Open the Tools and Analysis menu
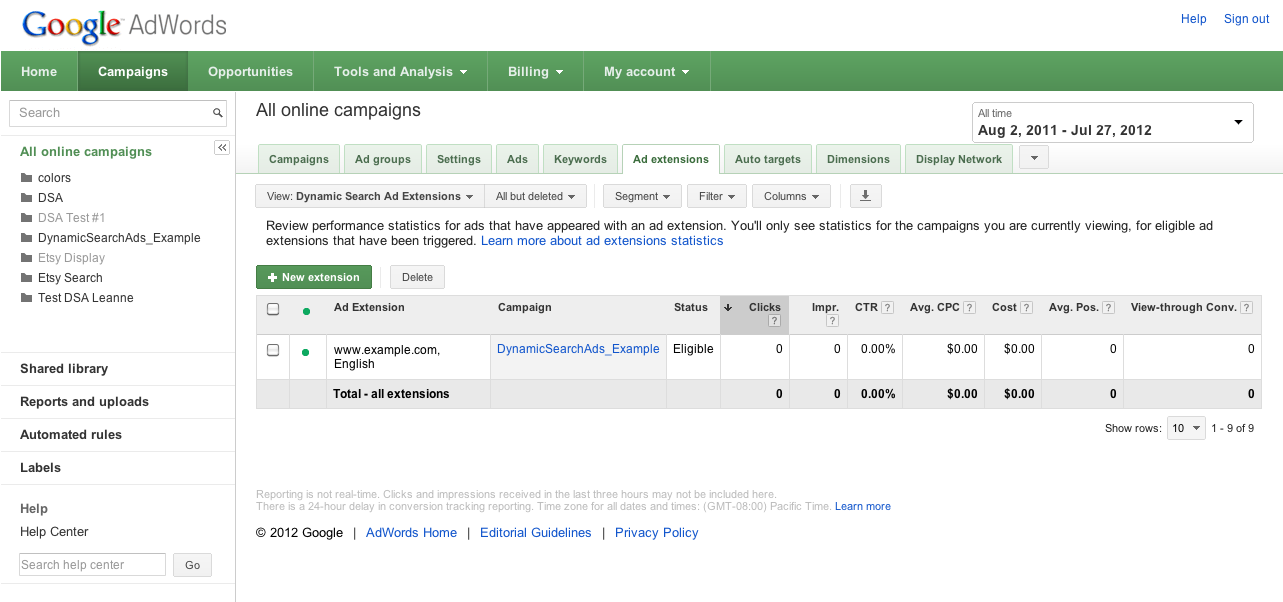 pyautogui.click(x=400, y=72)
